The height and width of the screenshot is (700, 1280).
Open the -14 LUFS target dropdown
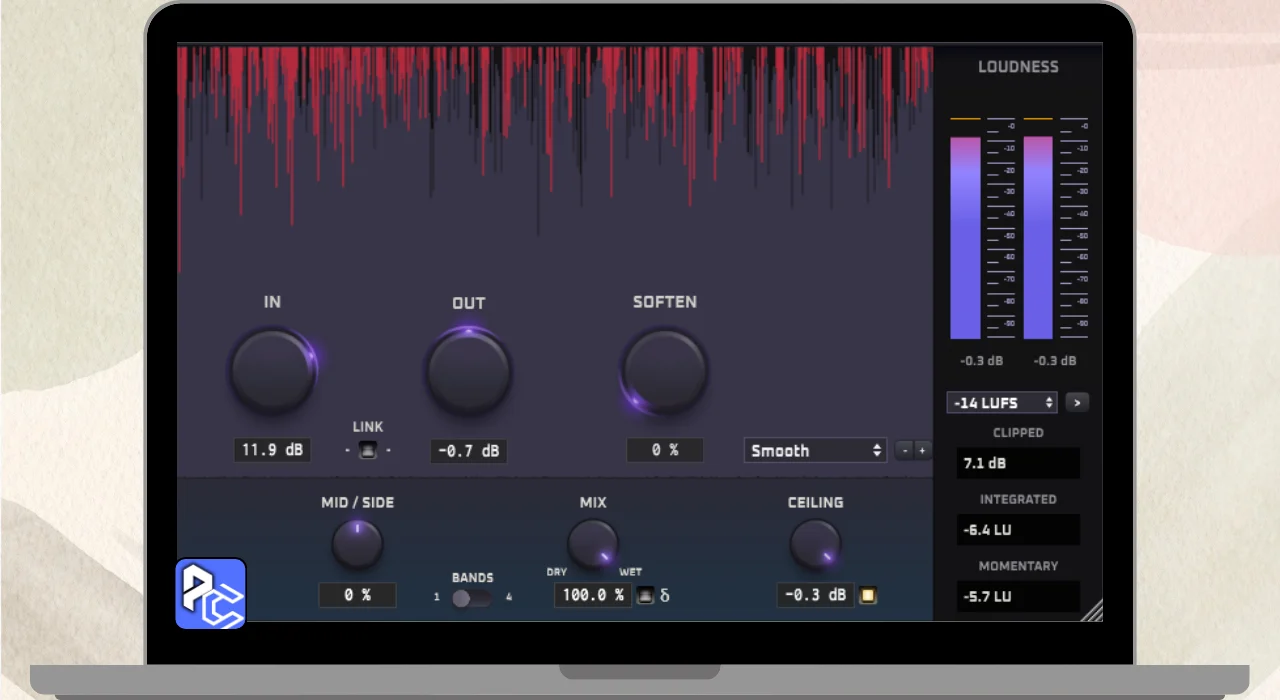click(1002, 403)
